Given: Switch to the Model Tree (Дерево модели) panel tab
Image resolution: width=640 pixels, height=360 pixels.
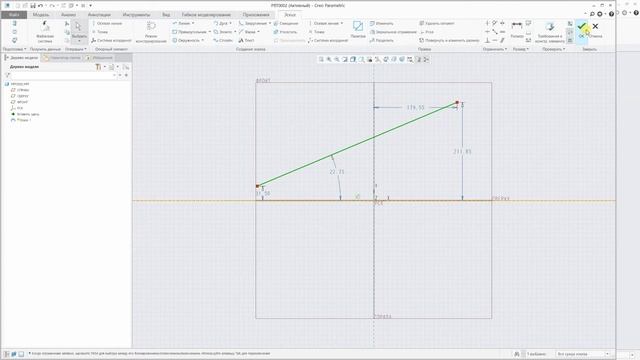Looking at the screenshot, I should 21,58.
